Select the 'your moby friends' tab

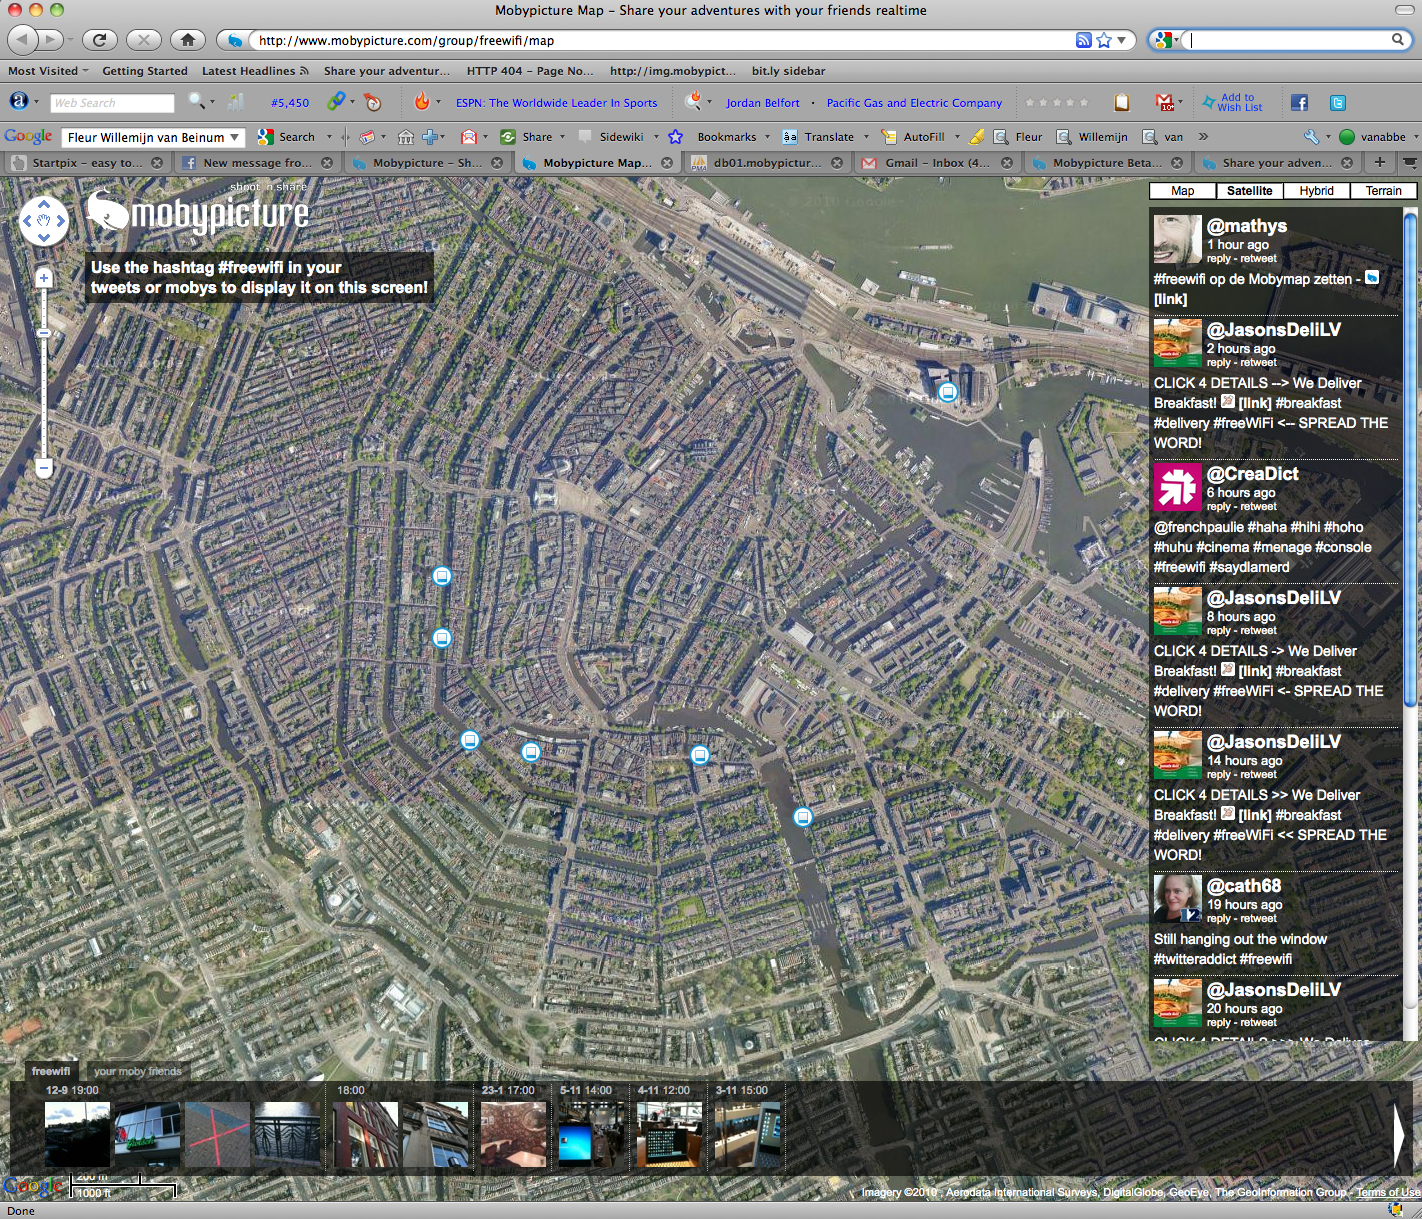[138, 1071]
